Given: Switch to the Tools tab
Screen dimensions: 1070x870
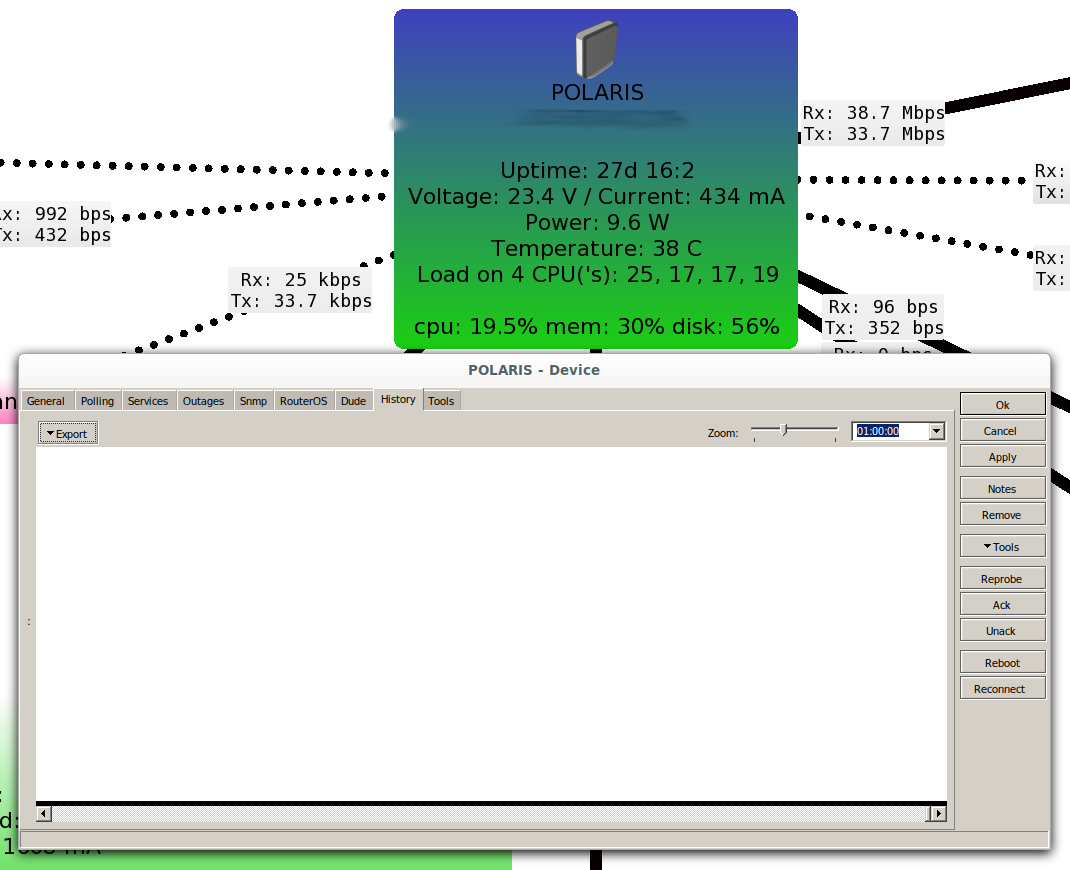Looking at the screenshot, I should tap(441, 401).
